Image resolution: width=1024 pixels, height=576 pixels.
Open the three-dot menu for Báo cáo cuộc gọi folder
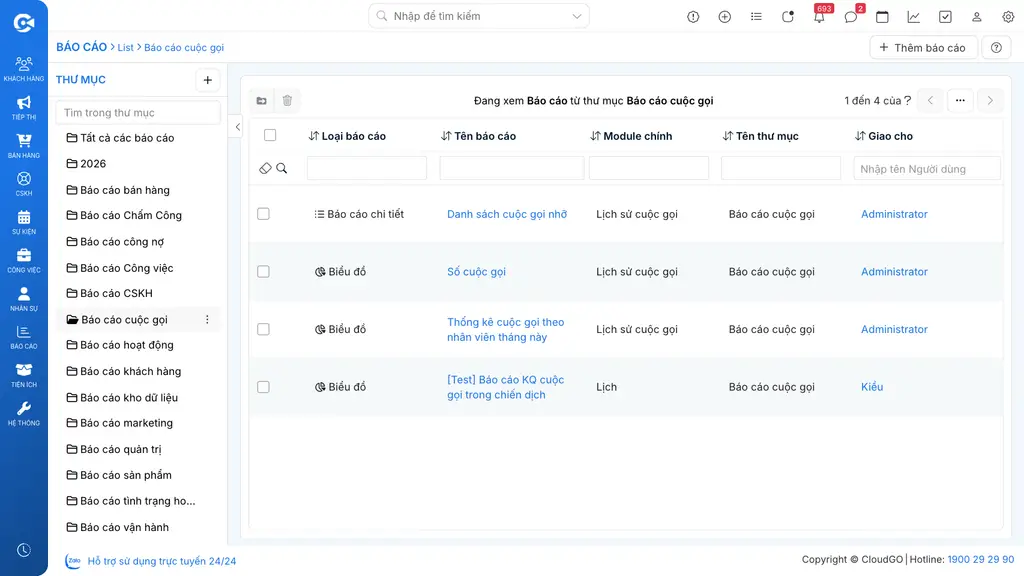pyautogui.click(x=207, y=319)
